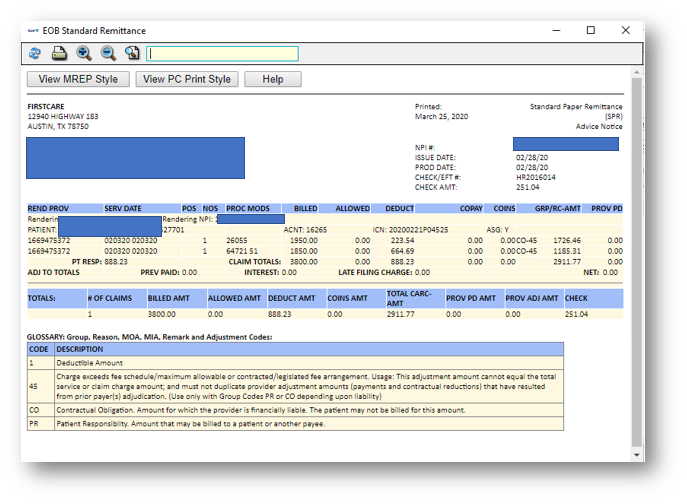Click the refresh icon in the toolbar
This screenshot has width=687, height=504.
pyautogui.click(x=35, y=53)
